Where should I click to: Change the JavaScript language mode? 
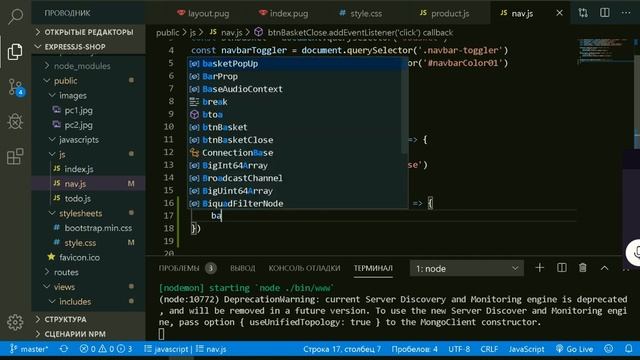tap(526, 349)
